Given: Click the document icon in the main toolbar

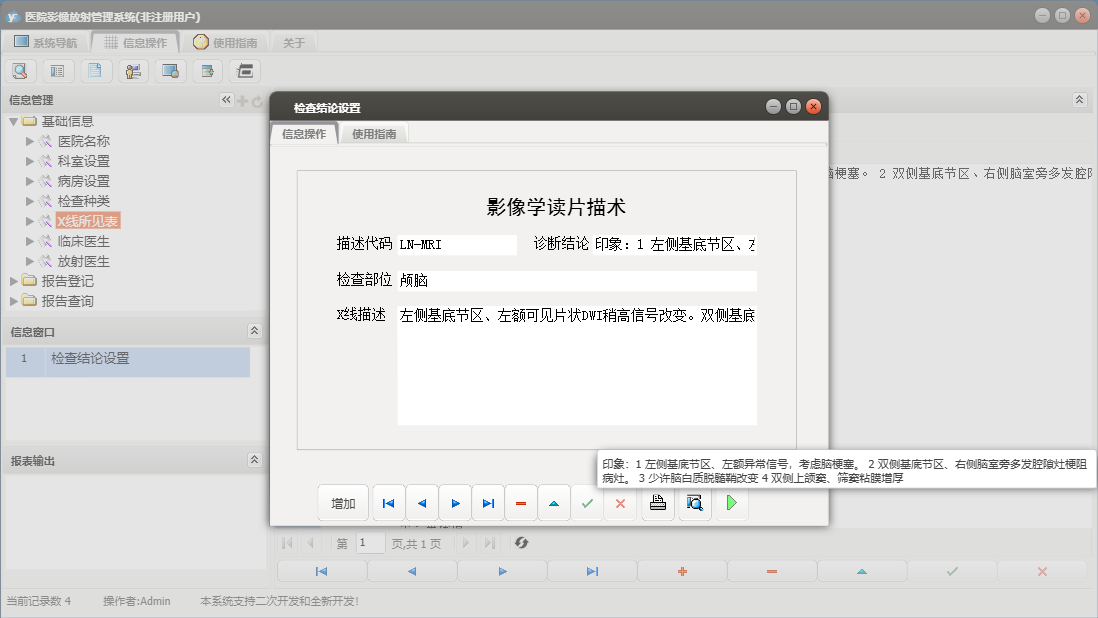Looking at the screenshot, I should [94, 71].
